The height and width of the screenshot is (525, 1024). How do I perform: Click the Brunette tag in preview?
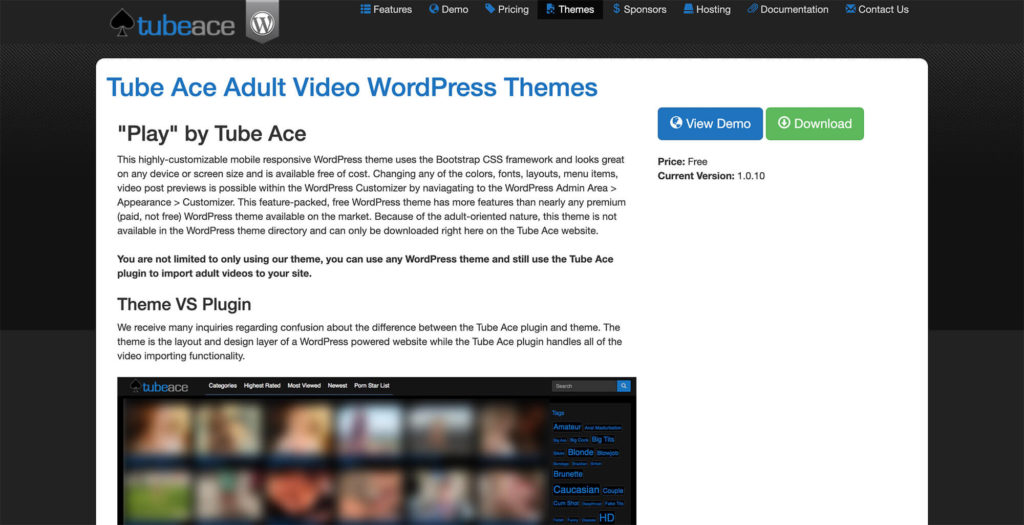568,474
